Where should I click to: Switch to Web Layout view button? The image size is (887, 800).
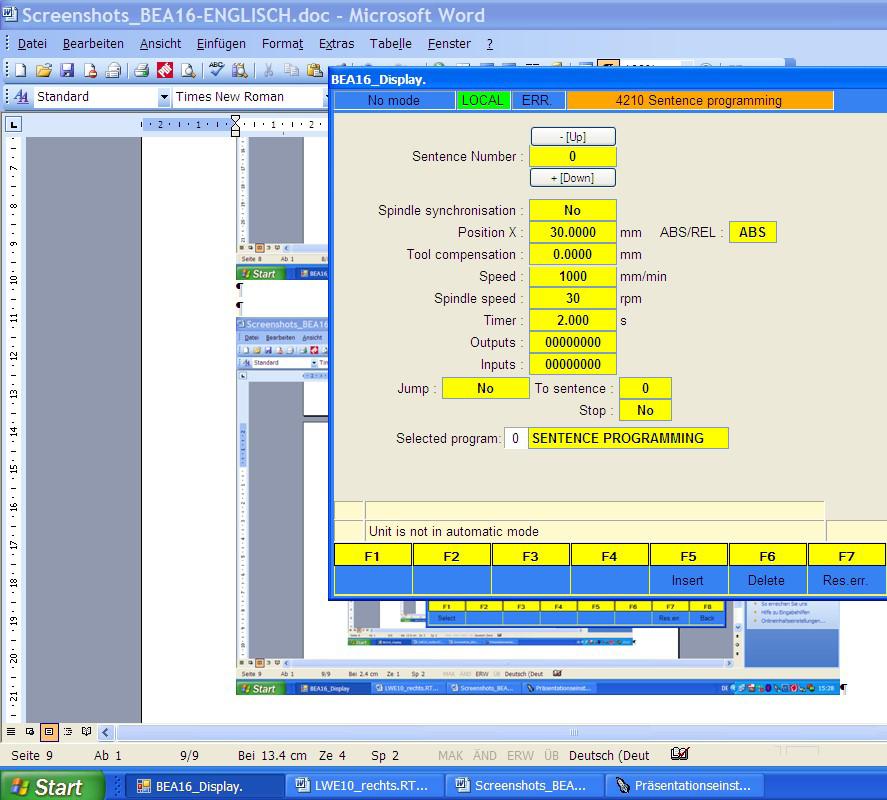click(x=30, y=732)
